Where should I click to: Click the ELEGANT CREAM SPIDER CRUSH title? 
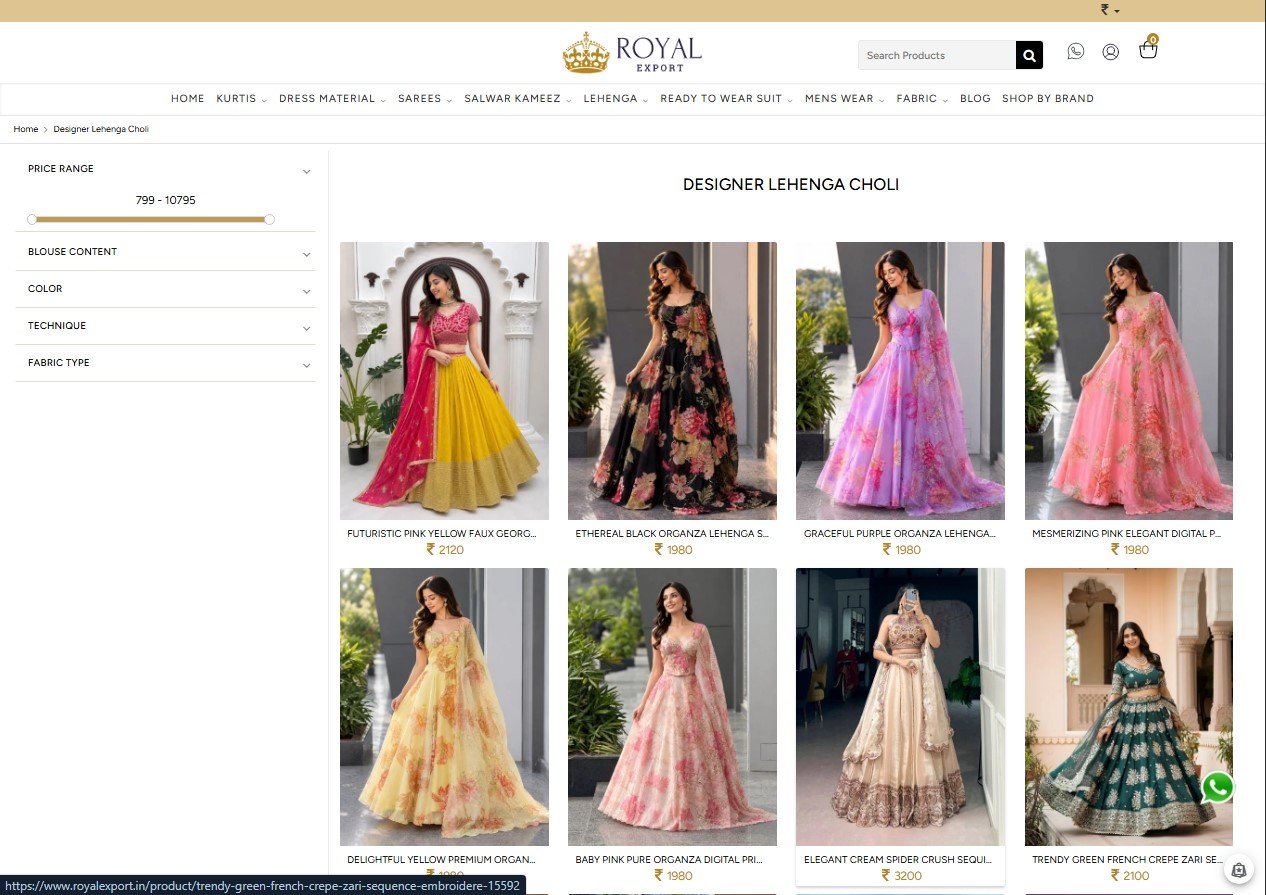900,860
